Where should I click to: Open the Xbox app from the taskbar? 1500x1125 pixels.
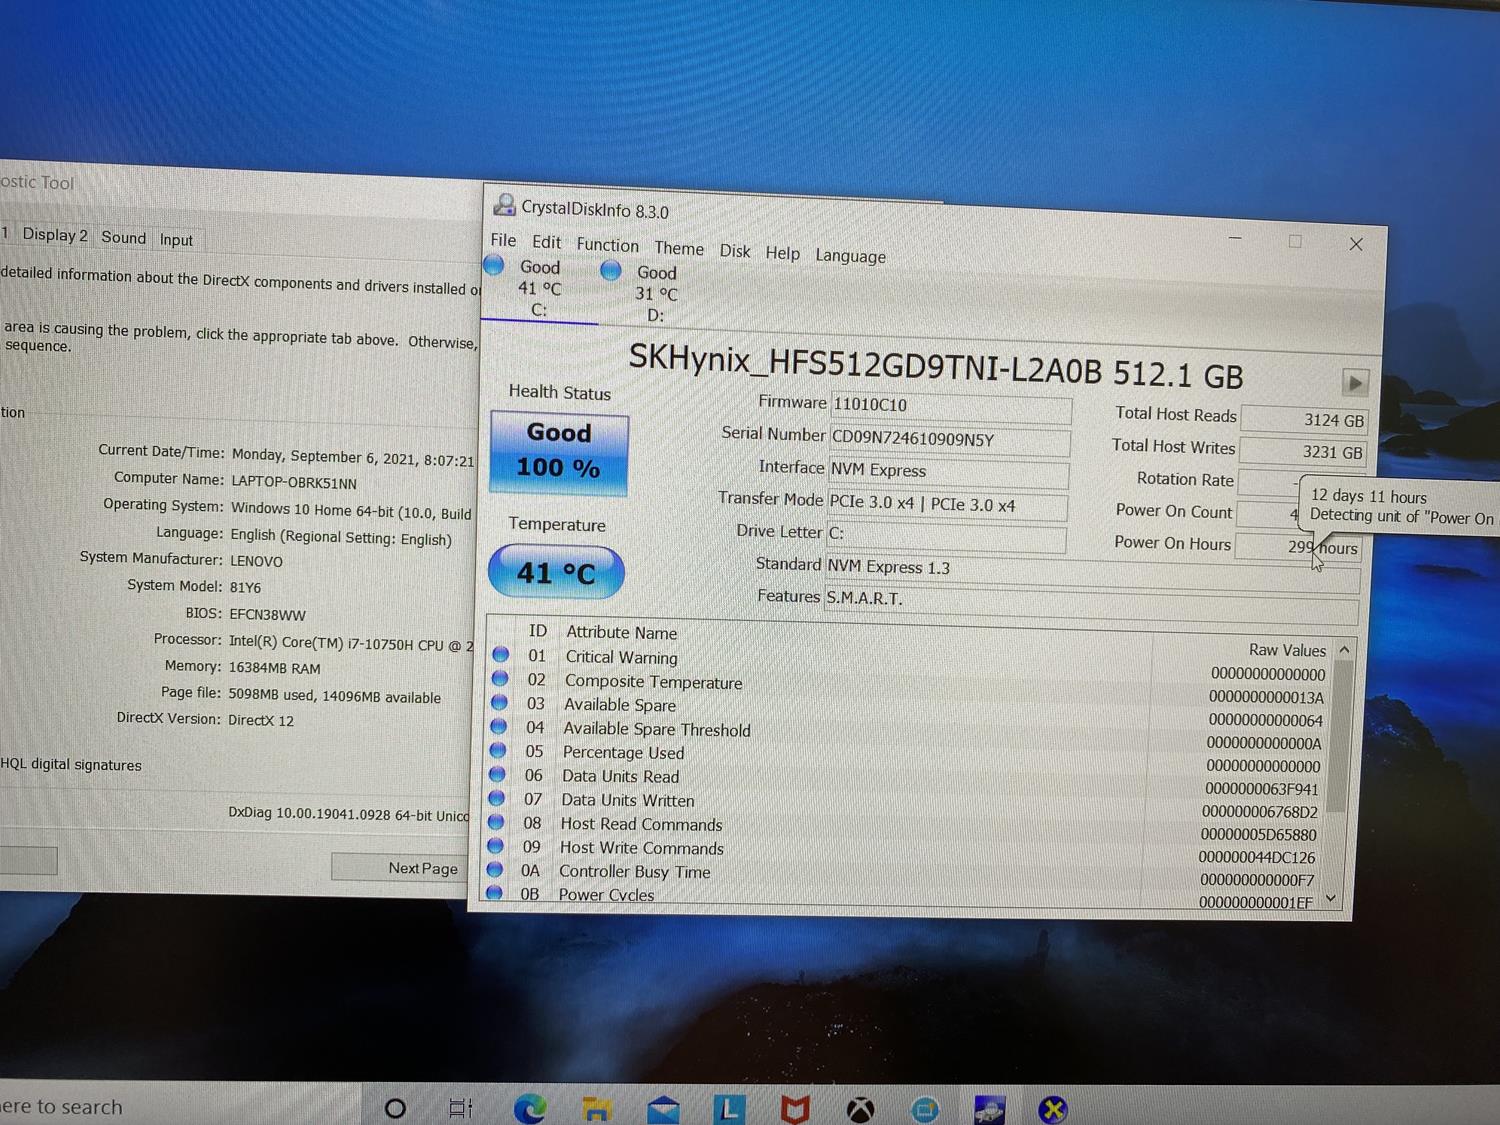(860, 1109)
